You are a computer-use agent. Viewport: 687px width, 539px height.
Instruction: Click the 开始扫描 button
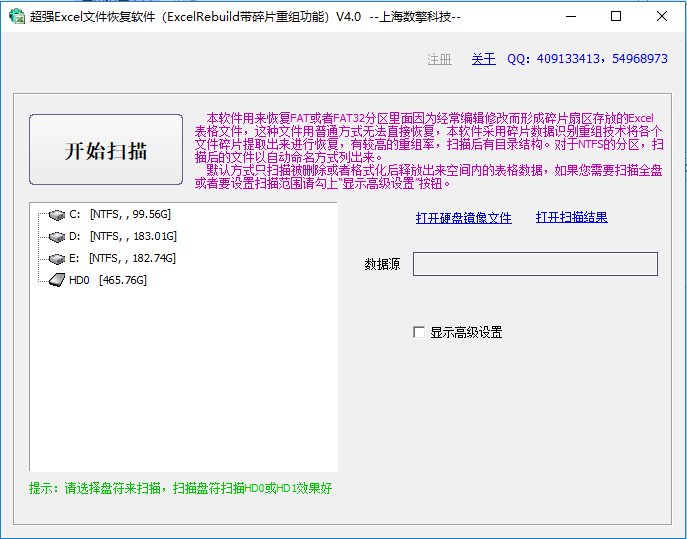click(x=106, y=149)
